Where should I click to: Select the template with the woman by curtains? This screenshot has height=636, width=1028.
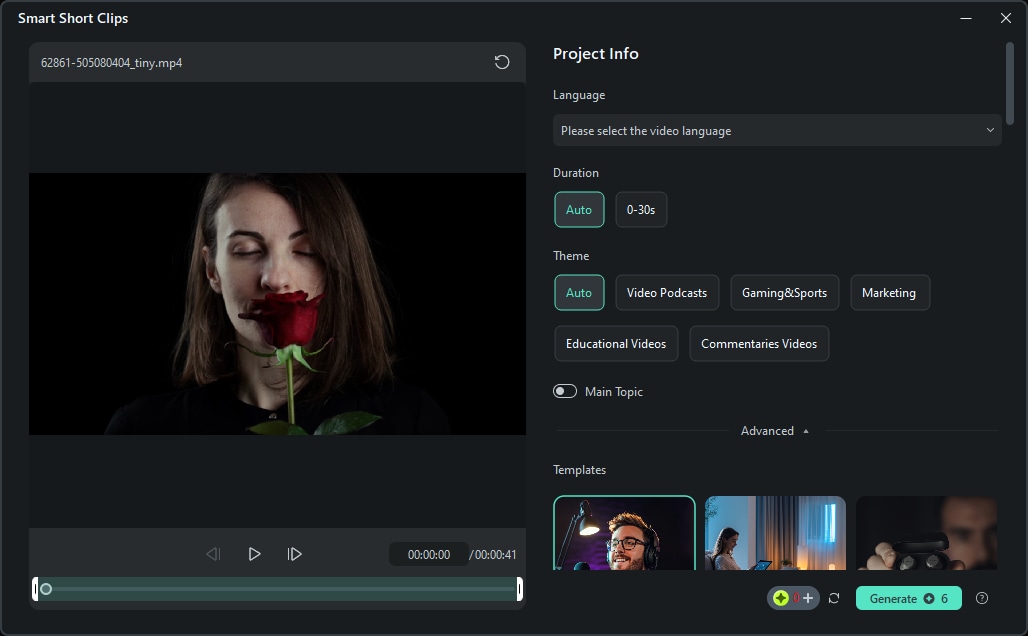click(775, 532)
